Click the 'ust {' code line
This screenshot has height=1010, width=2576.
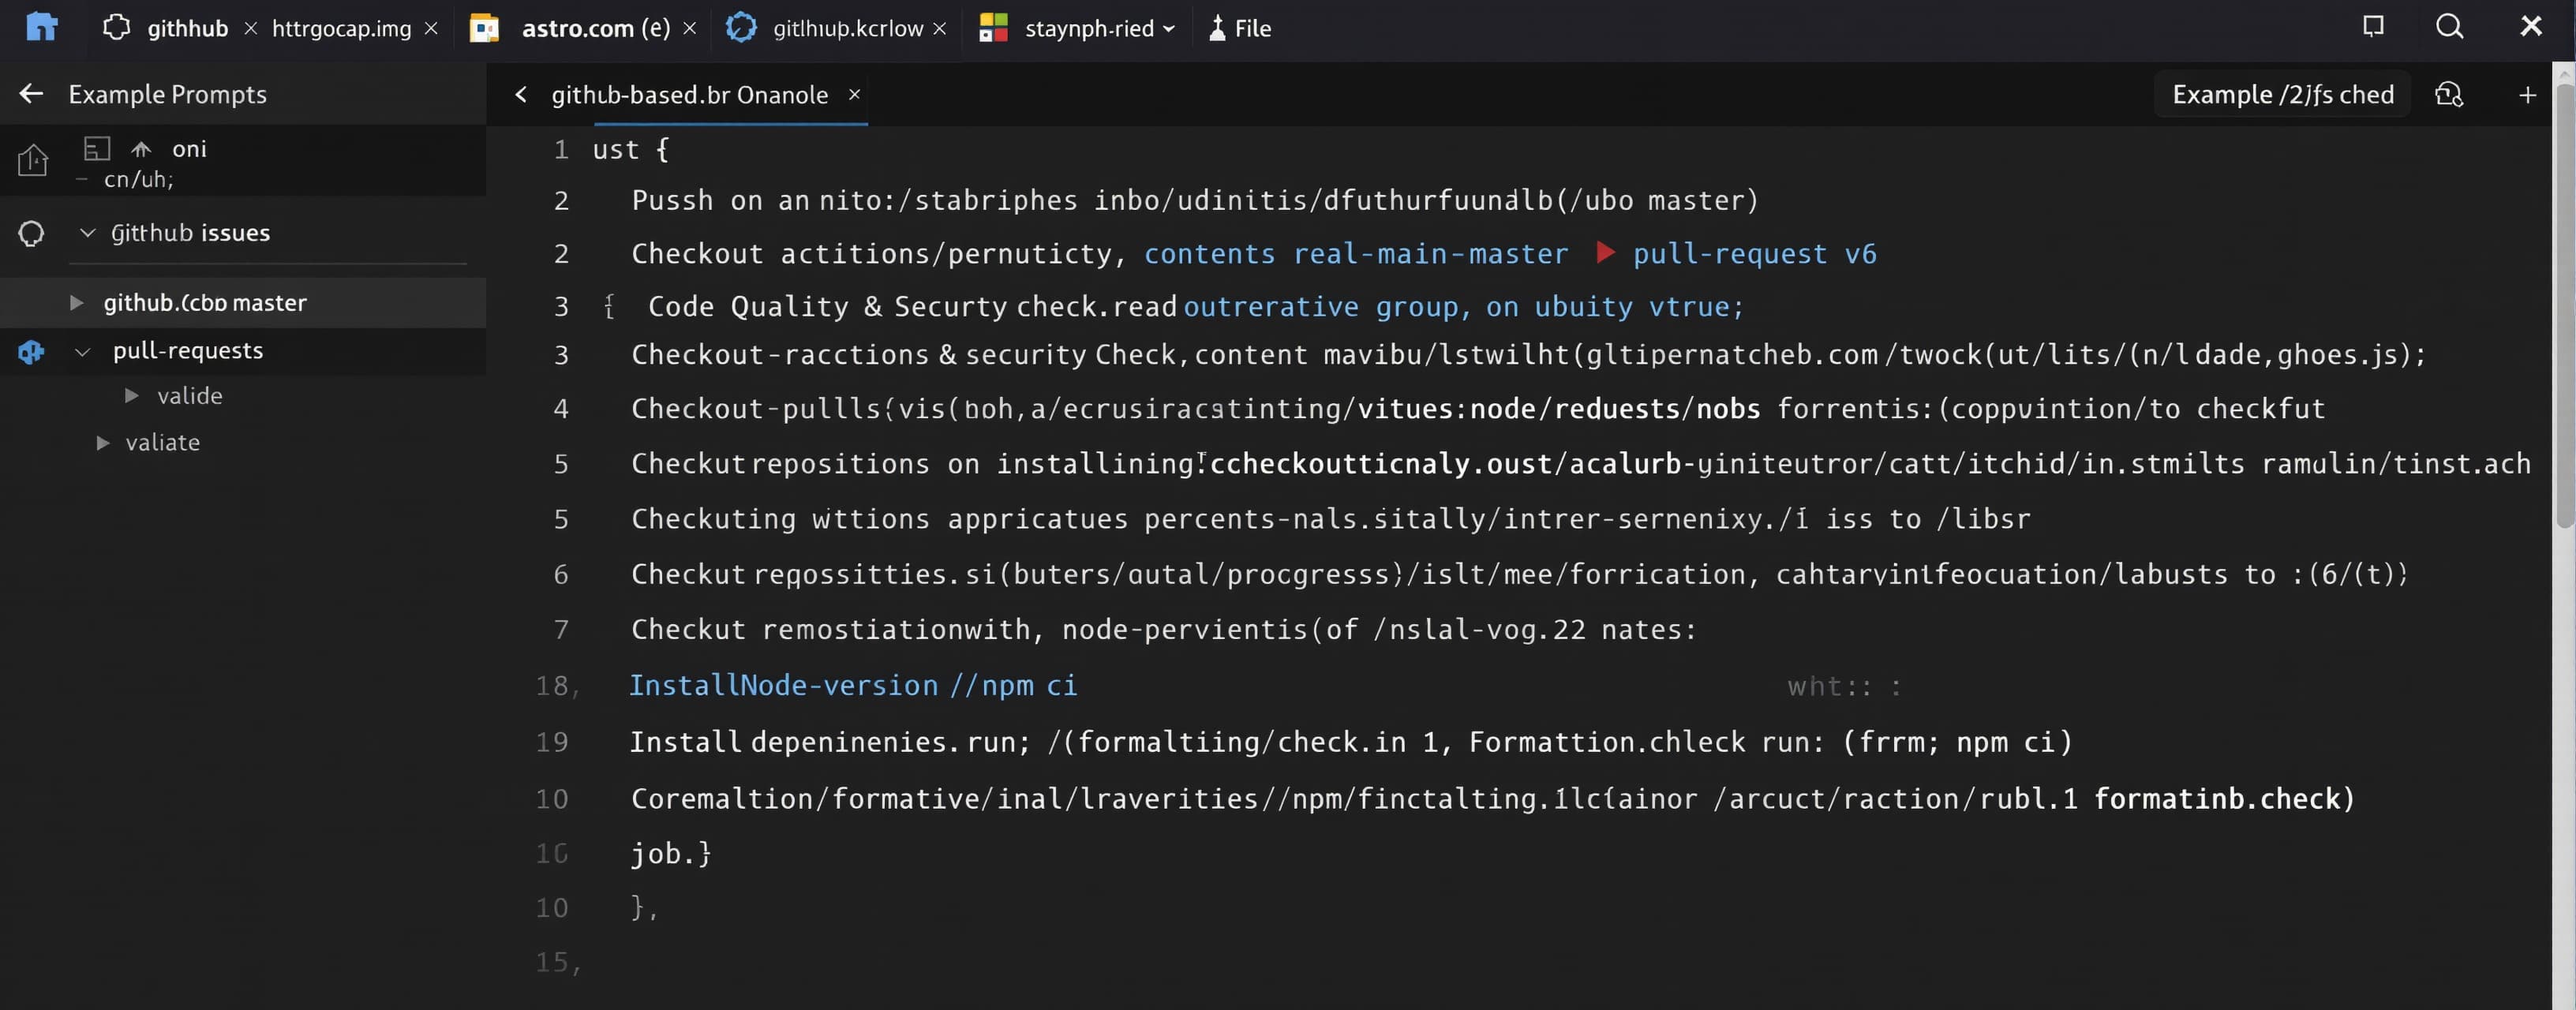pos(630,150)
